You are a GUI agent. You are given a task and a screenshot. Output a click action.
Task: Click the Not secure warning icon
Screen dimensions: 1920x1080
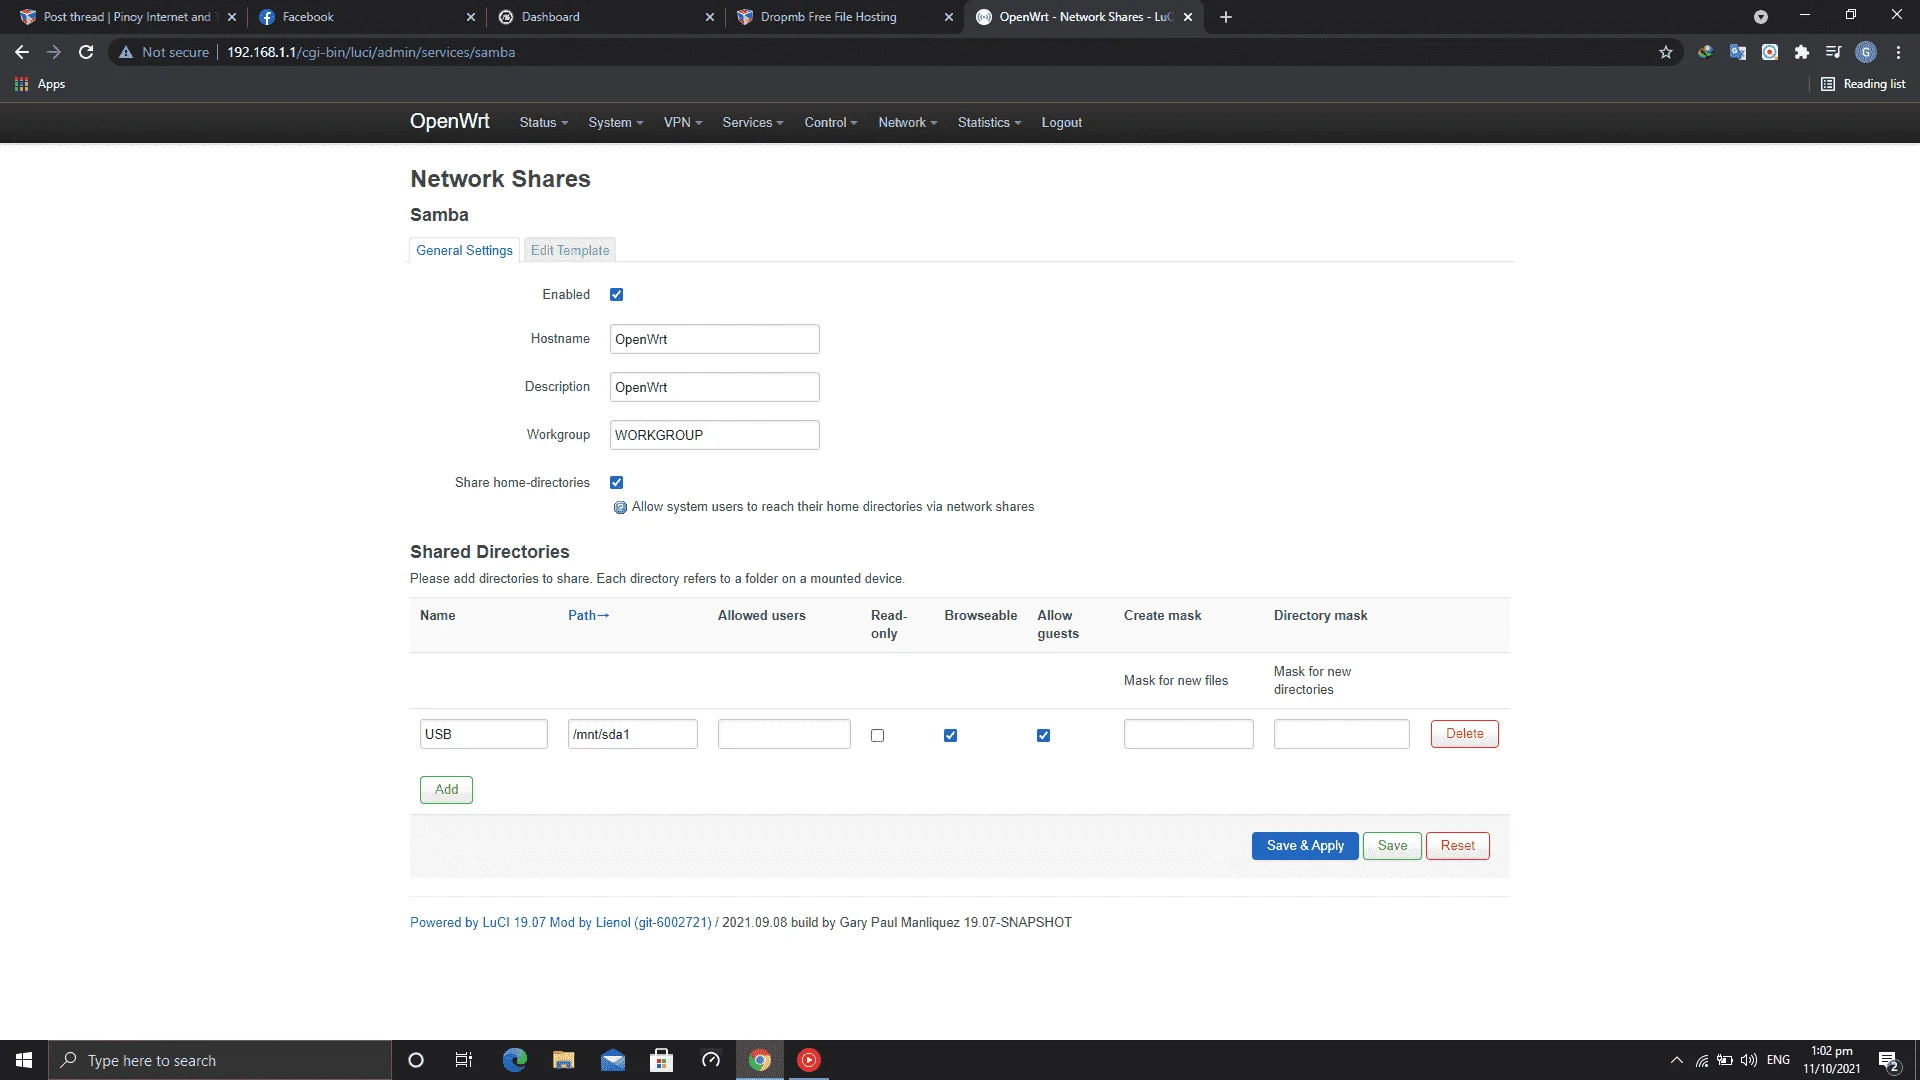pyautogui.click(x=126, y=52)
